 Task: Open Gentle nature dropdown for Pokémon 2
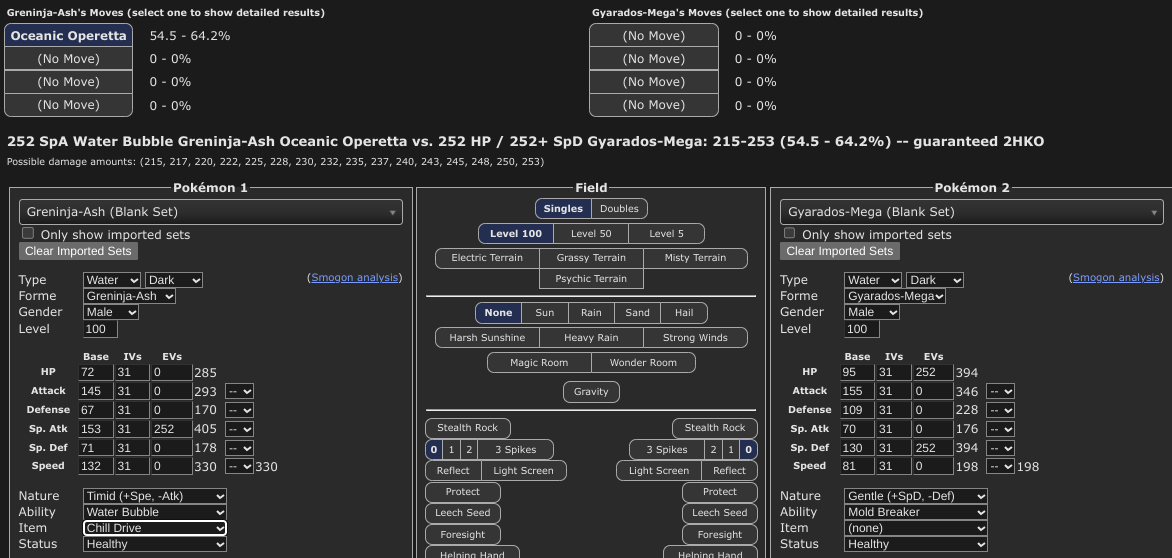coord(916,496)
